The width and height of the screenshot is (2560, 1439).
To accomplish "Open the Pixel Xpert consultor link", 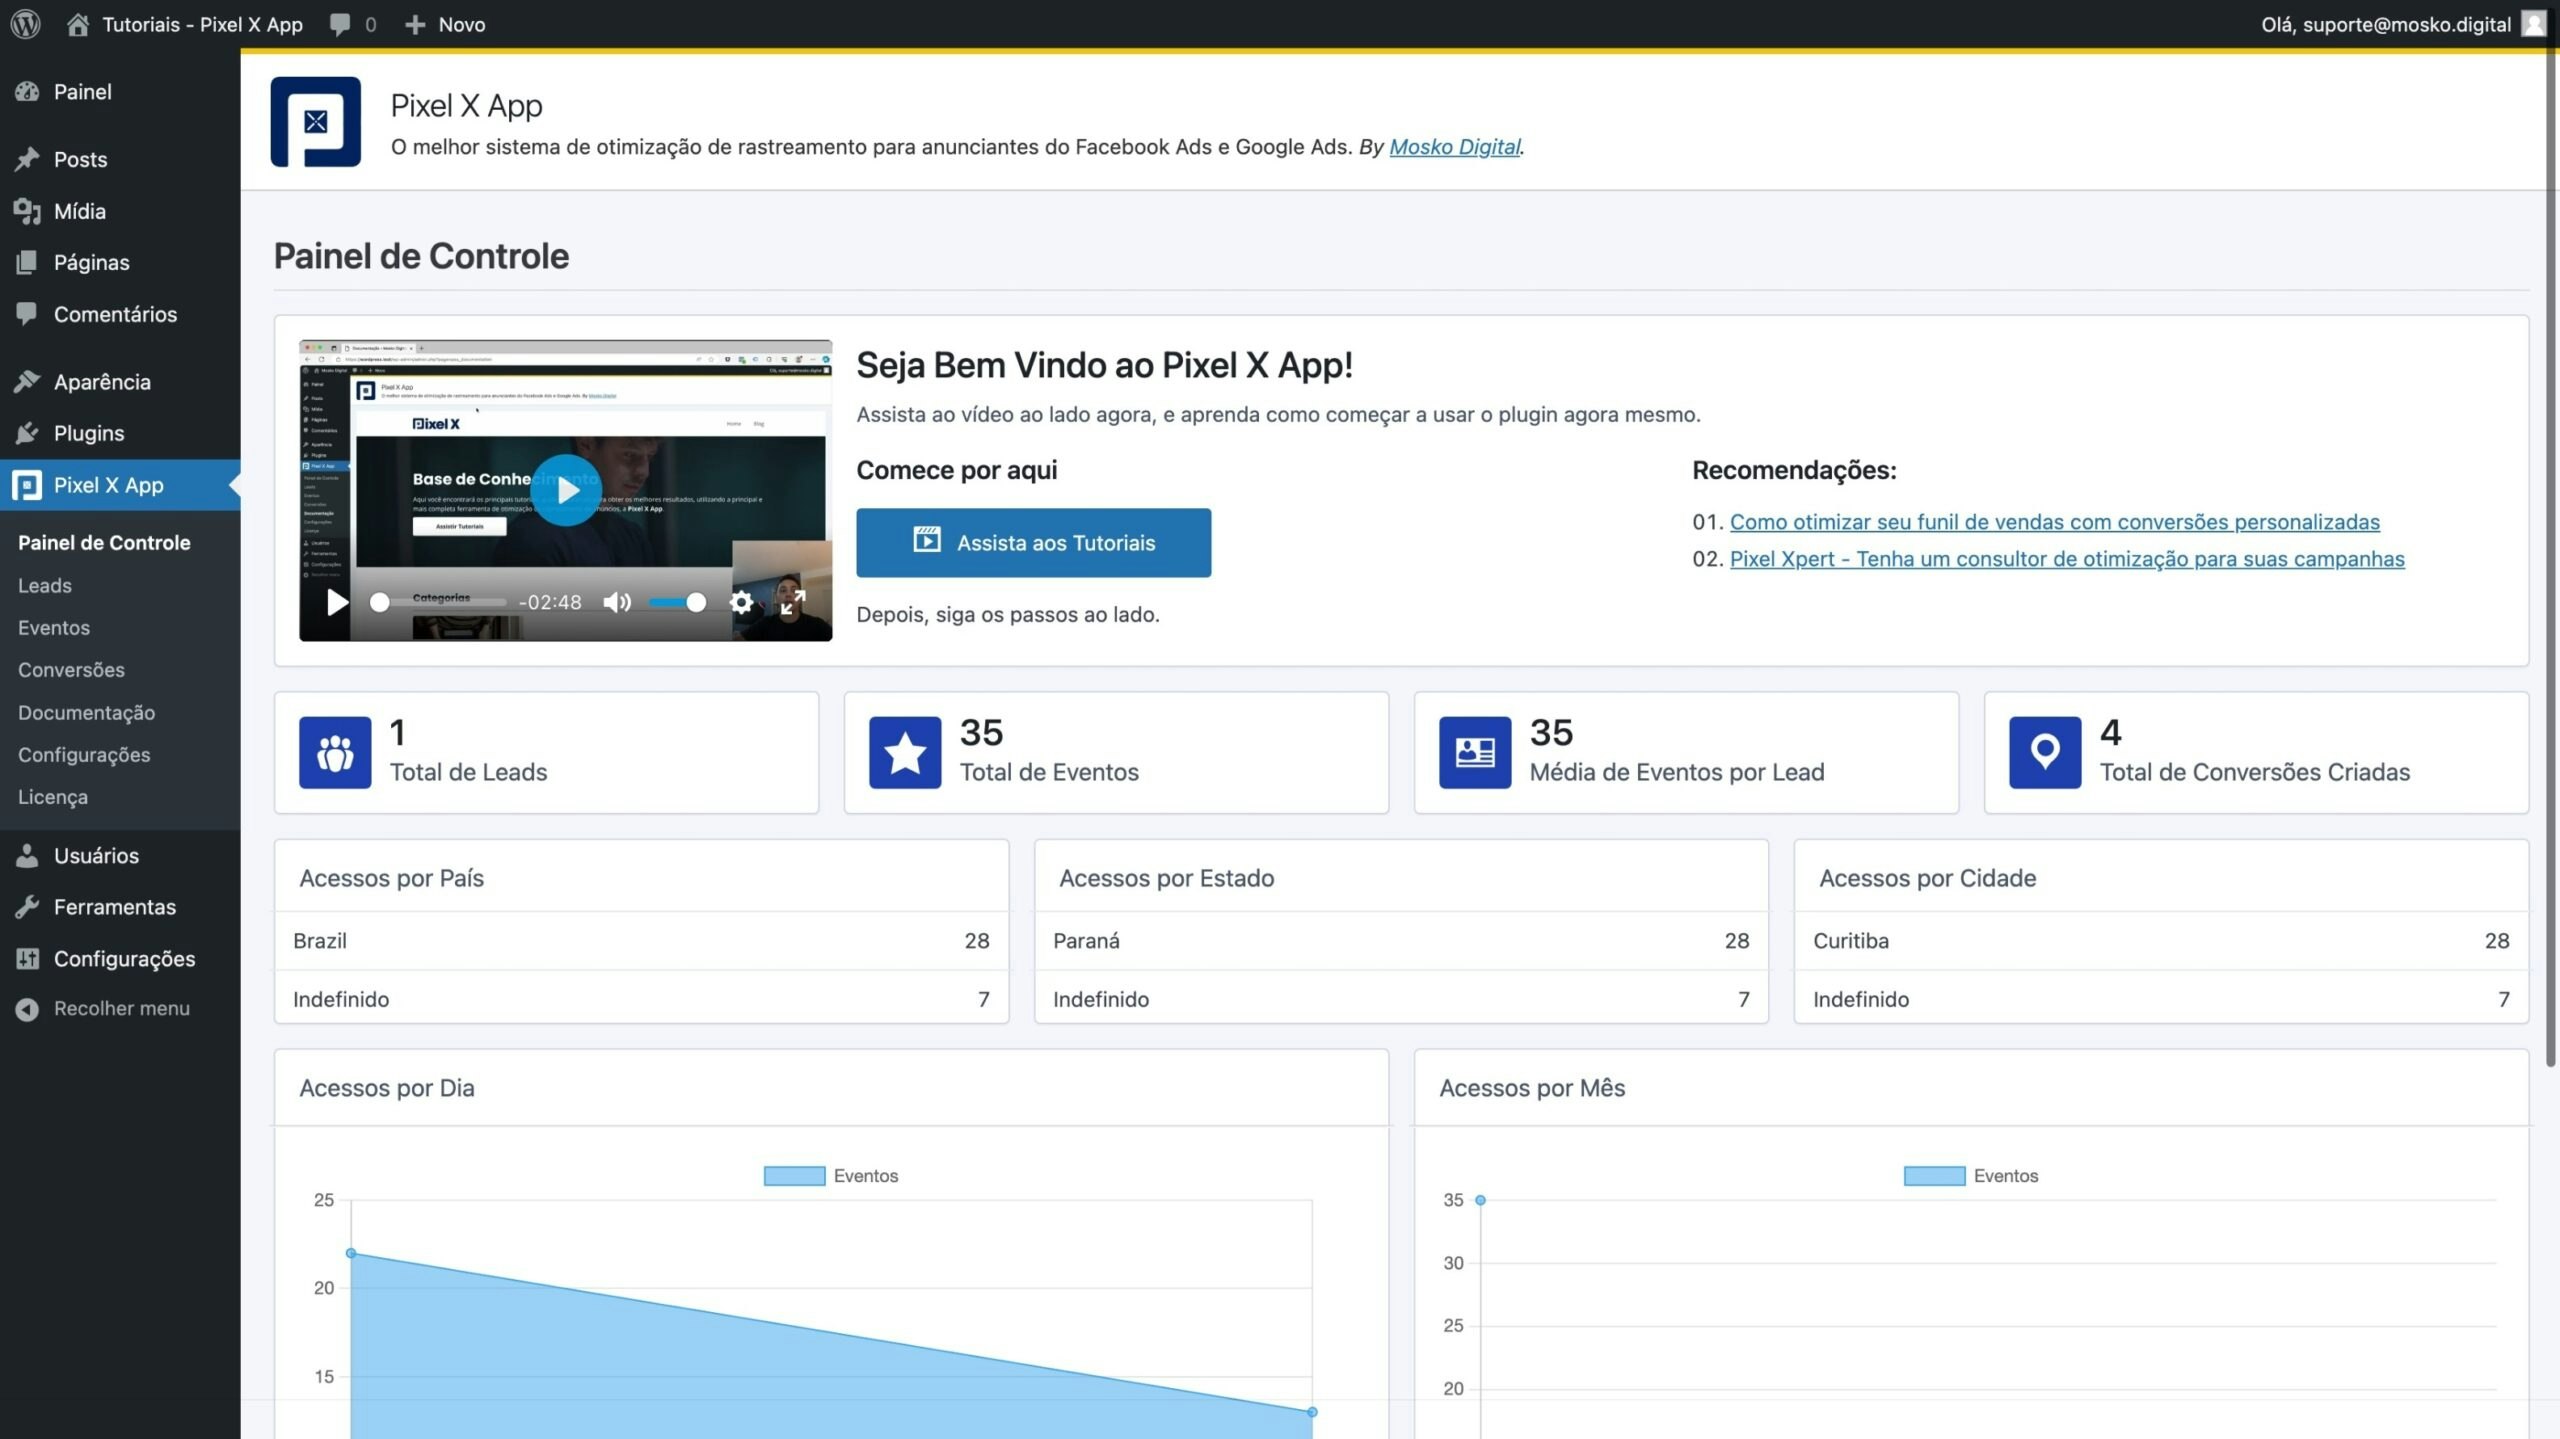I will (2067, 558).
